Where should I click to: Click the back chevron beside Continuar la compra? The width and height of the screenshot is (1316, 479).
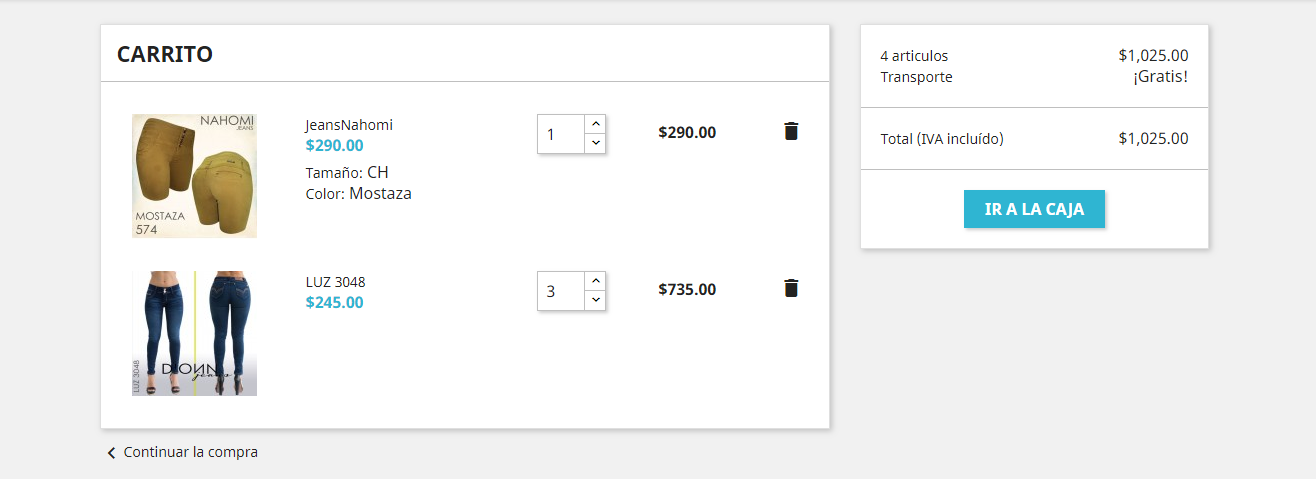coord(111,453)
